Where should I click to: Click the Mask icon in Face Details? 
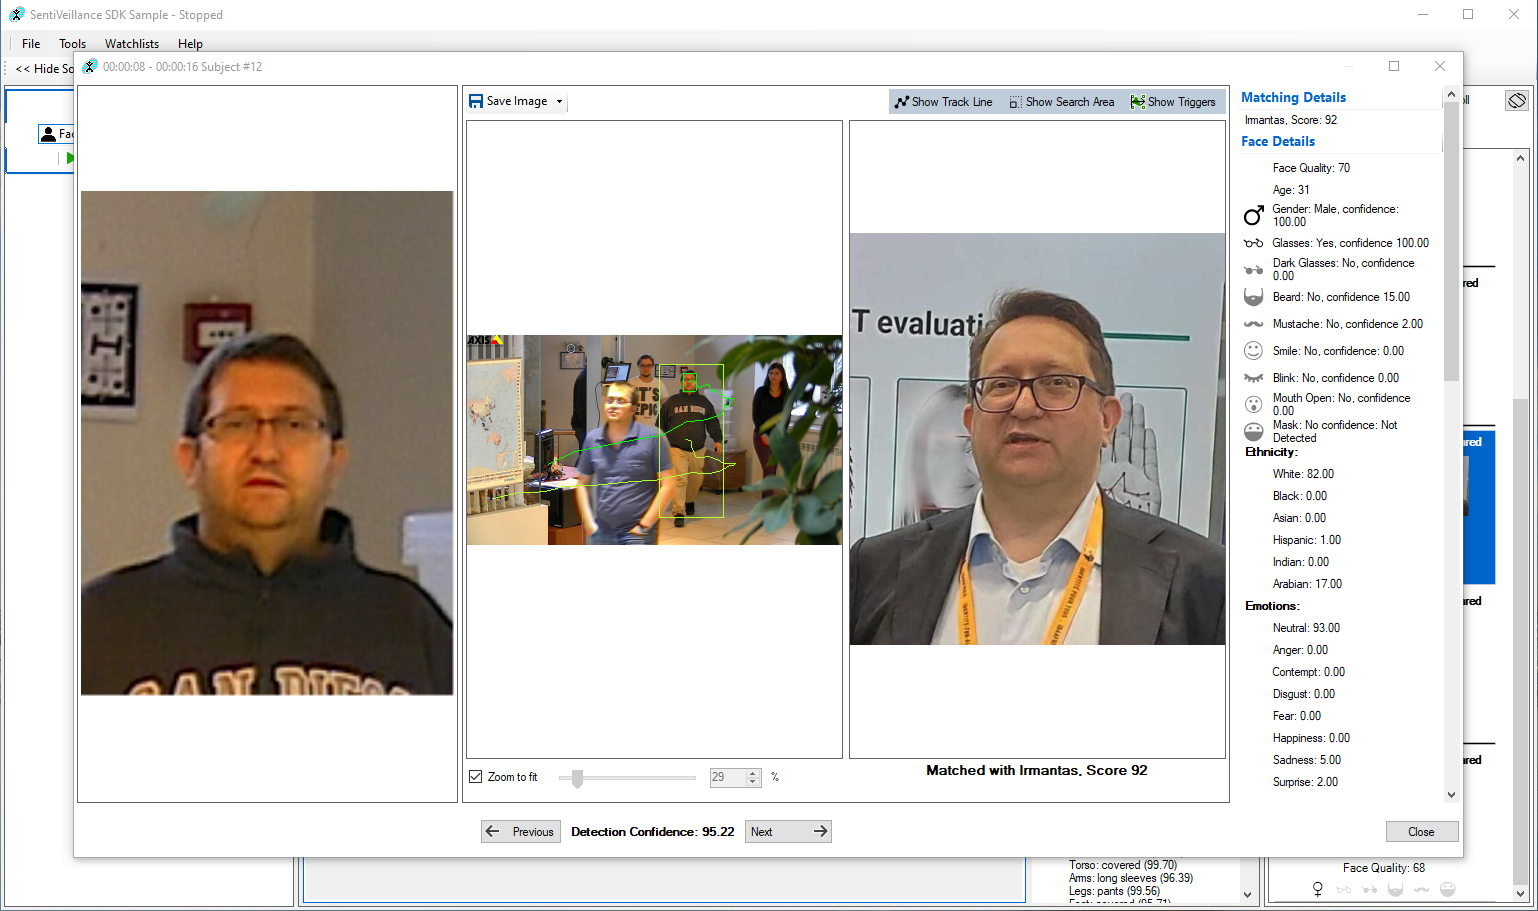[1254, 431]
